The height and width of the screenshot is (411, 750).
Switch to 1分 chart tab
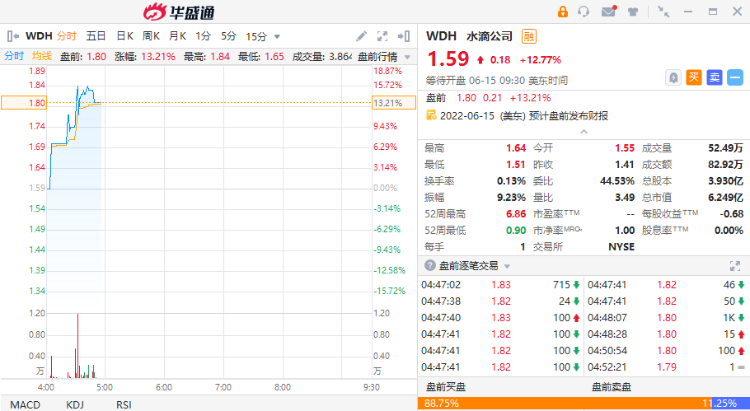click(203, 36)
